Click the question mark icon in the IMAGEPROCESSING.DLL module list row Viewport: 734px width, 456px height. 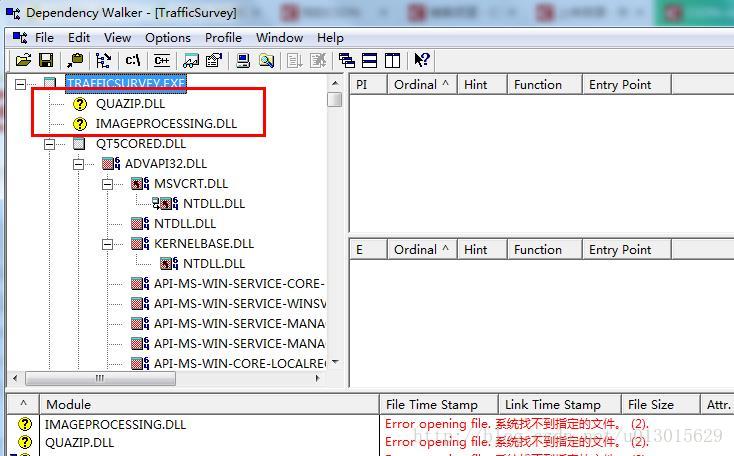24,424
